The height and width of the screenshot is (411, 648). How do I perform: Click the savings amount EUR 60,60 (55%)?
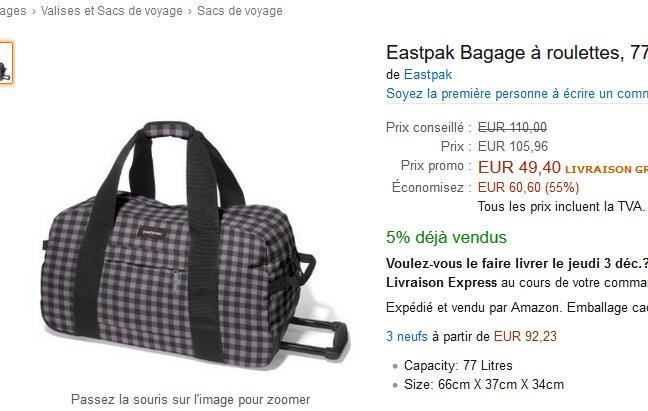(x=528, y=188)
